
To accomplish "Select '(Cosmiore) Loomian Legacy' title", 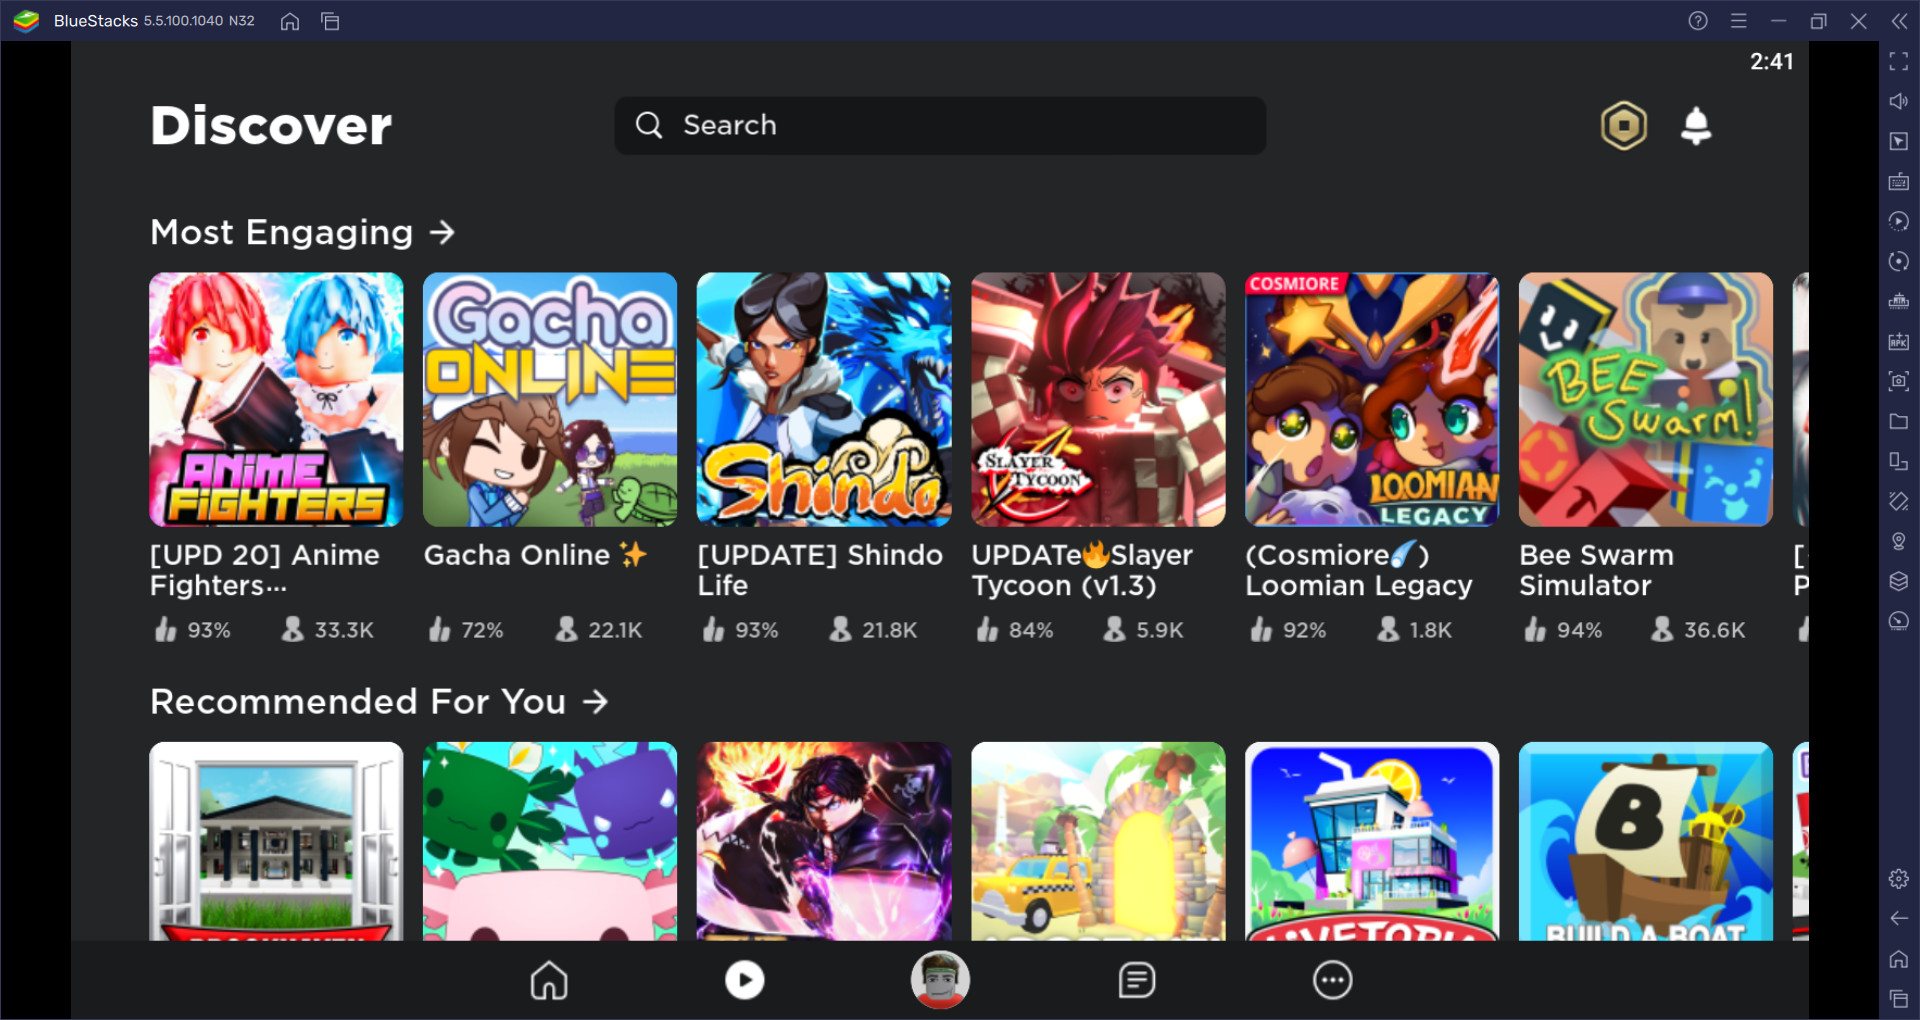I will (1359, 570).
